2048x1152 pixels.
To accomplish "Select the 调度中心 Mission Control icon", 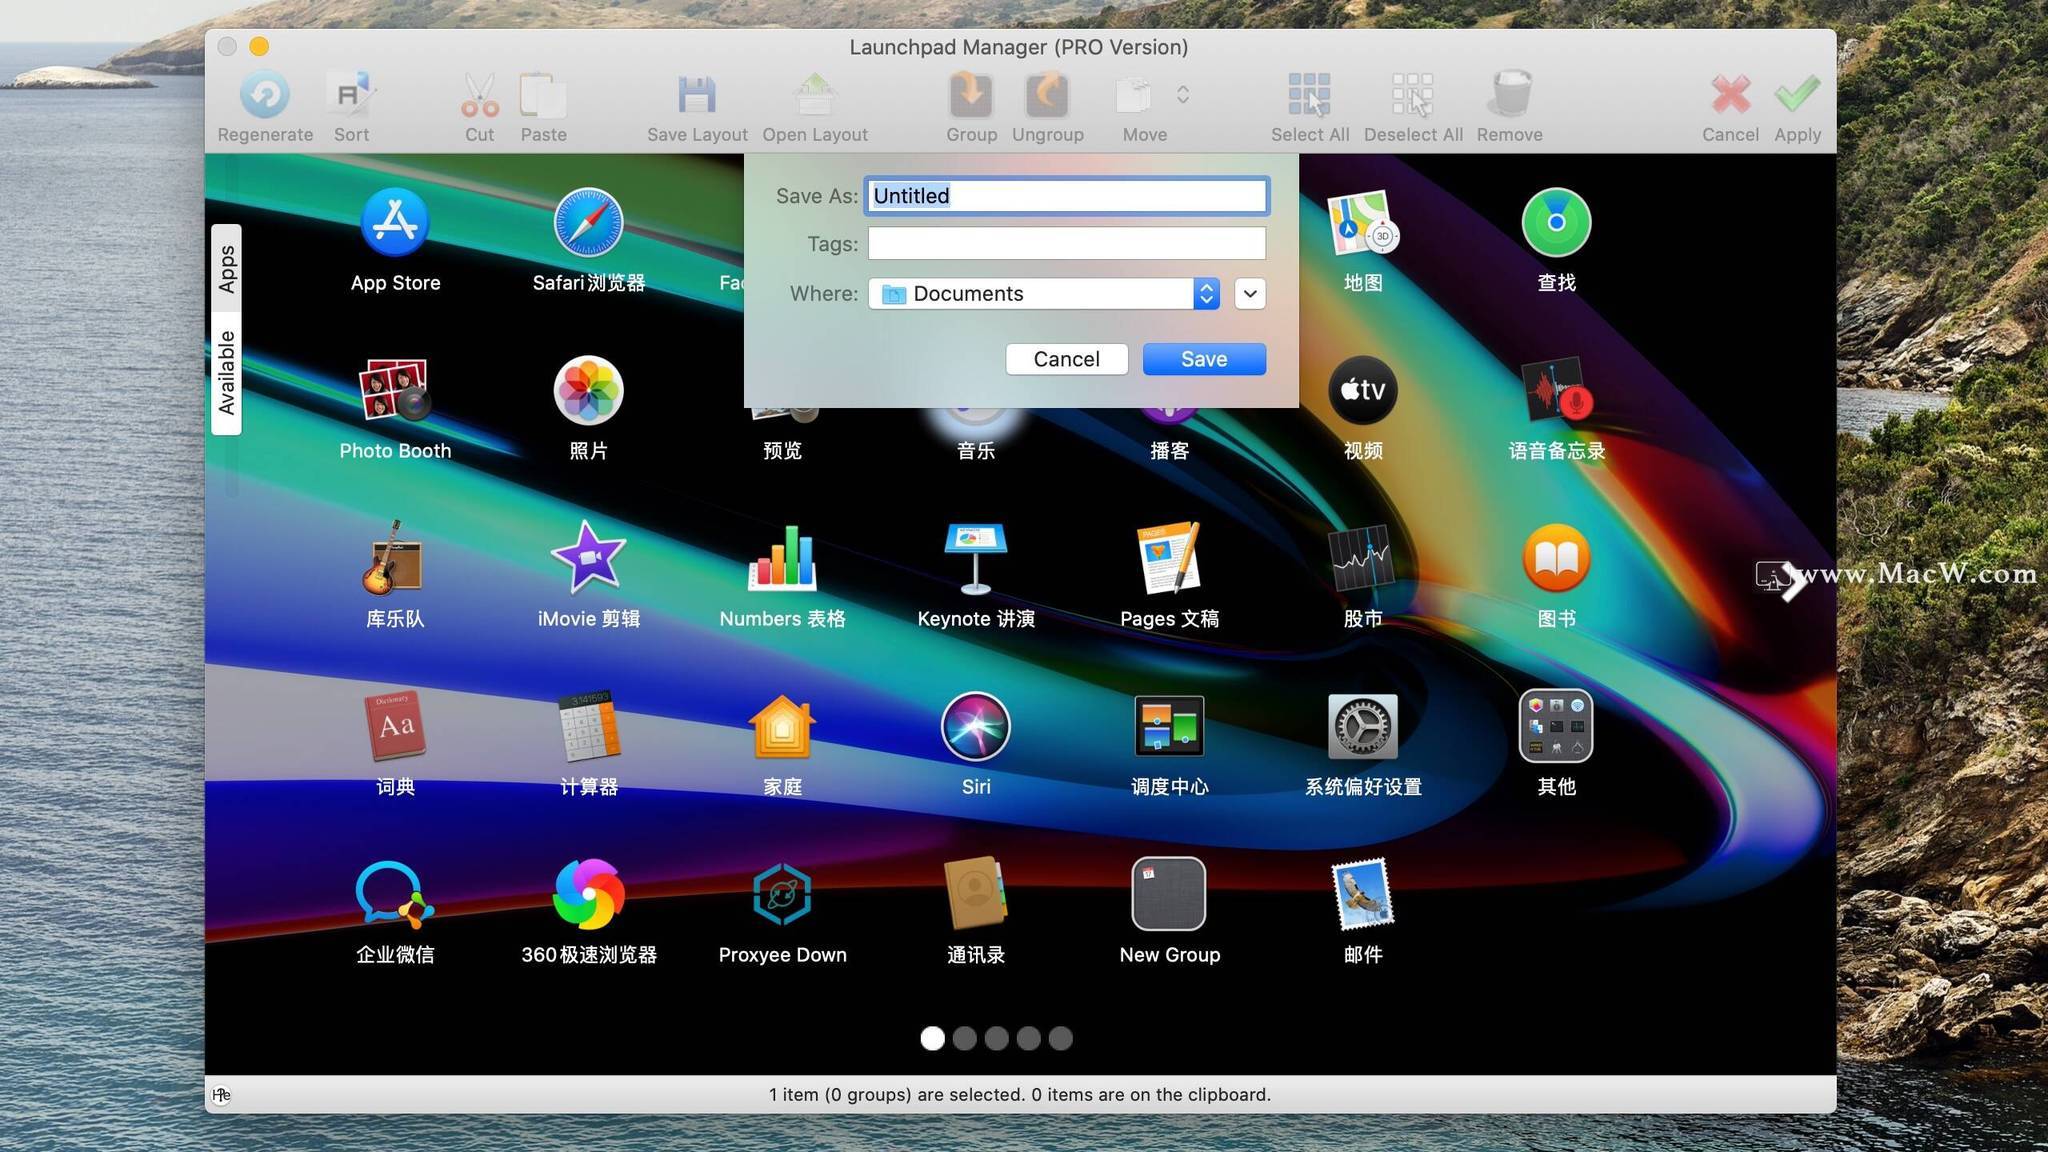I will point(1169,726).
